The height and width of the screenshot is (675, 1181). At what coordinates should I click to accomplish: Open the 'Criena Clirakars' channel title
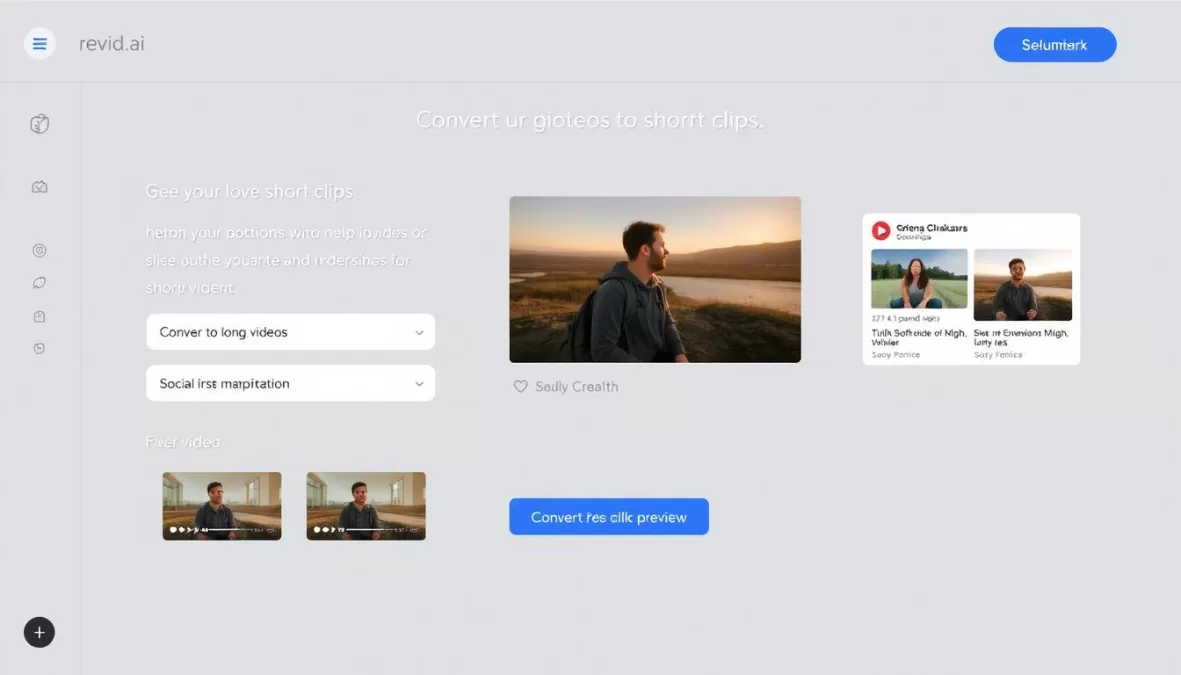point(932,228)
